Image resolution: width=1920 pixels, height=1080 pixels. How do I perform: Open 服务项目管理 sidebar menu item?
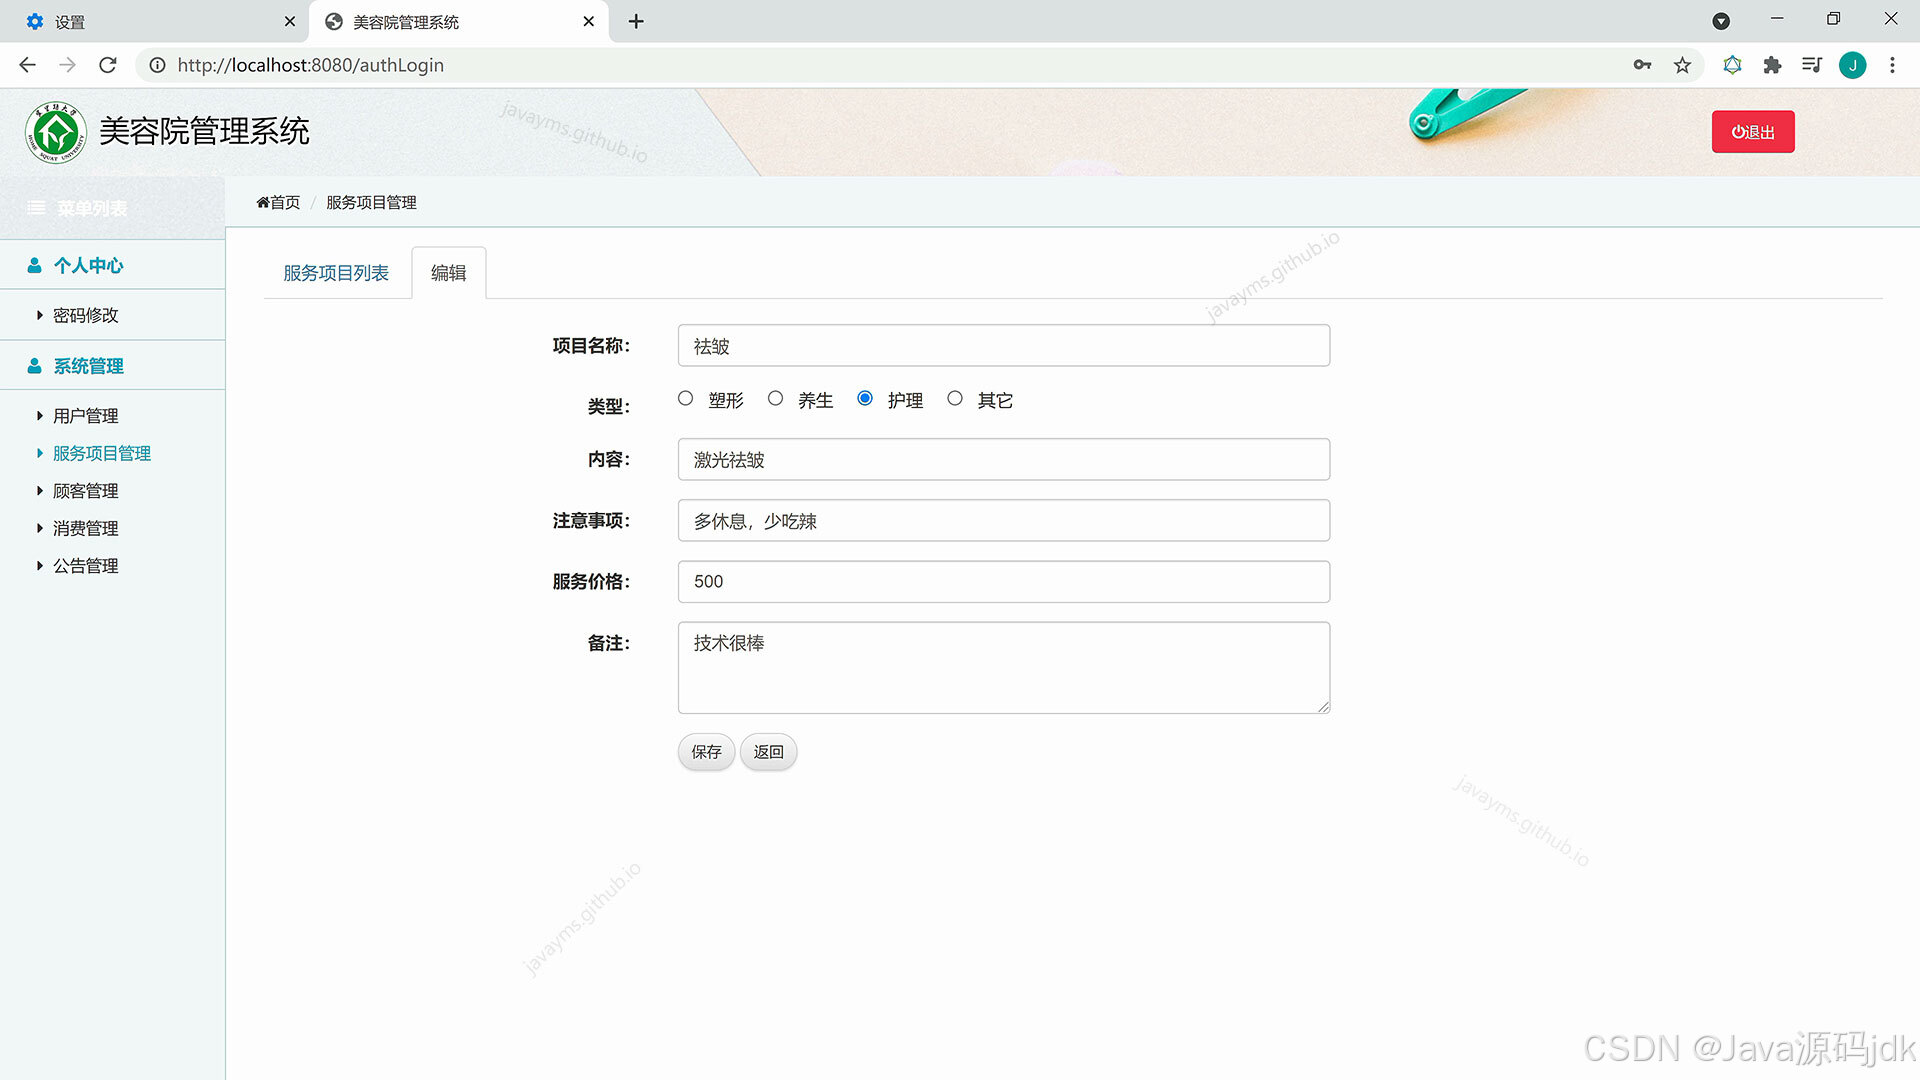[x=101, y=453]
